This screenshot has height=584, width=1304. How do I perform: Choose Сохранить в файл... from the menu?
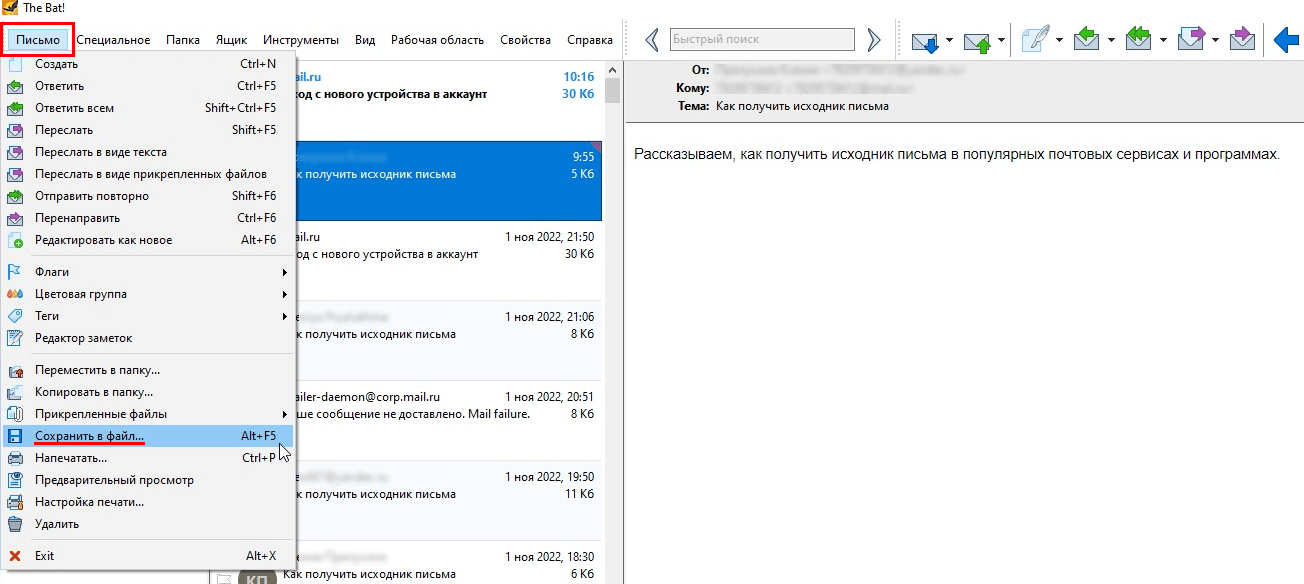90,436
